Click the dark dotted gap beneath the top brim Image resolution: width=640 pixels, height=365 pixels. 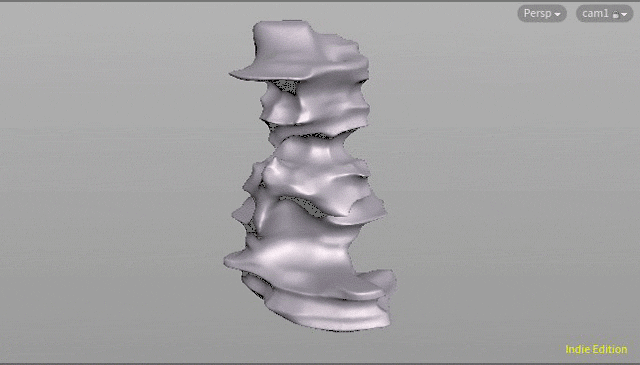286,86
